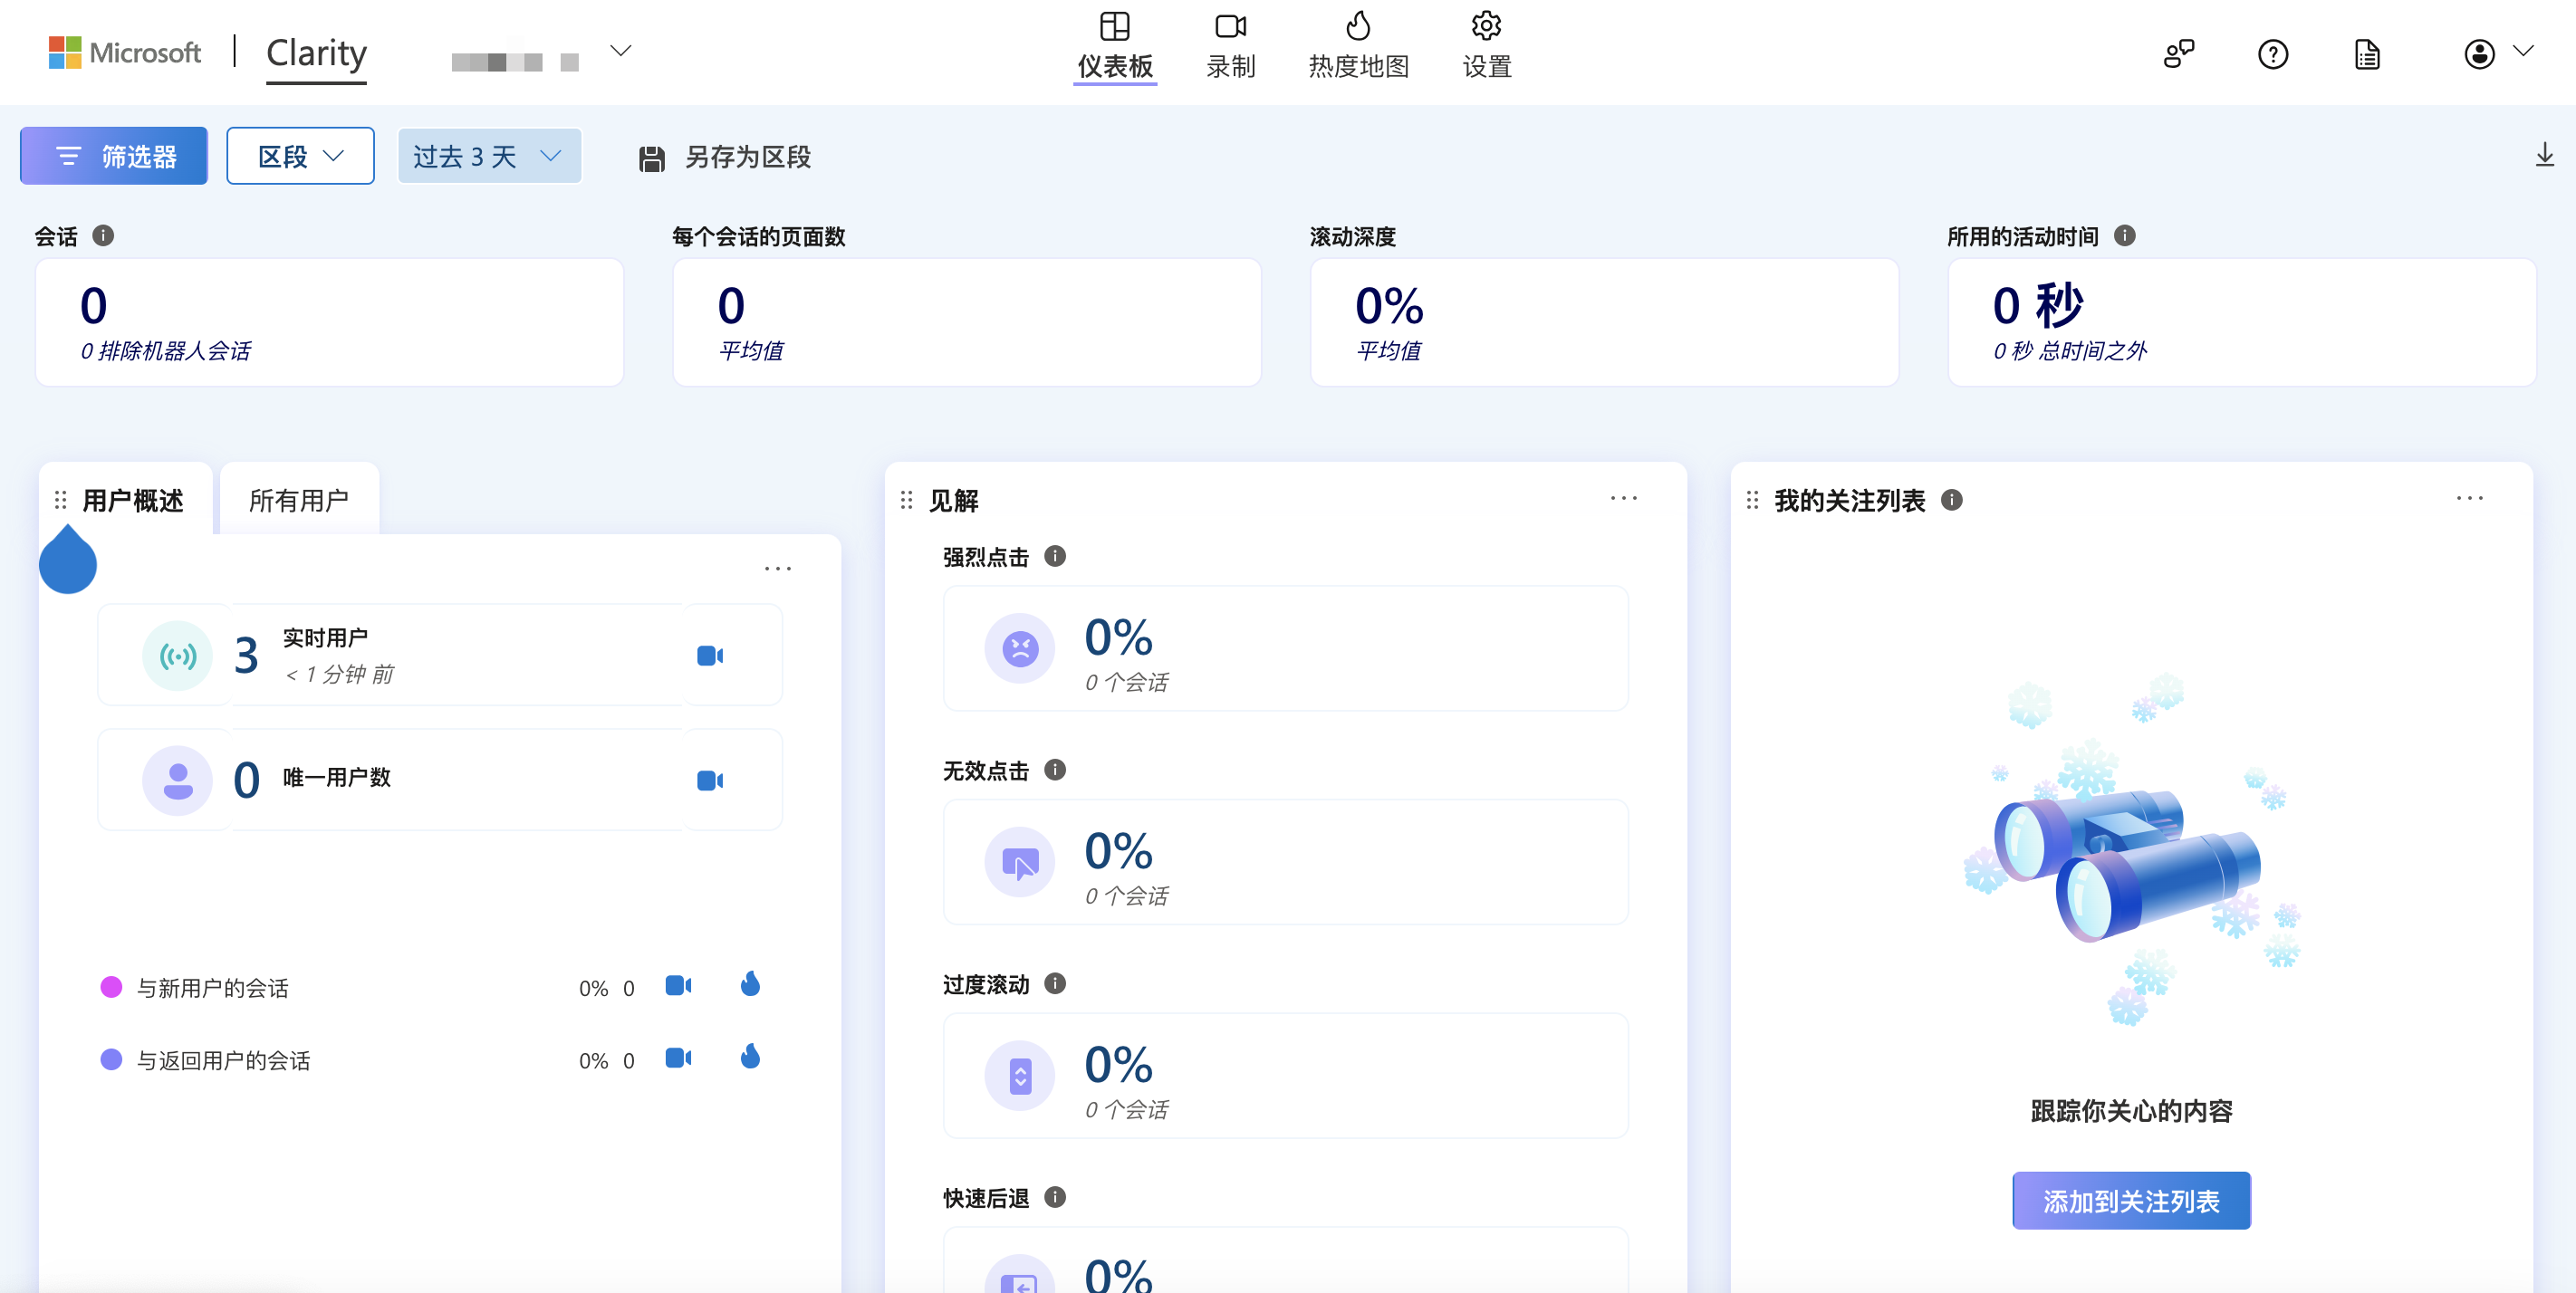
Task: Open the feedback icon in top bar
Action: click(2178, 54)
